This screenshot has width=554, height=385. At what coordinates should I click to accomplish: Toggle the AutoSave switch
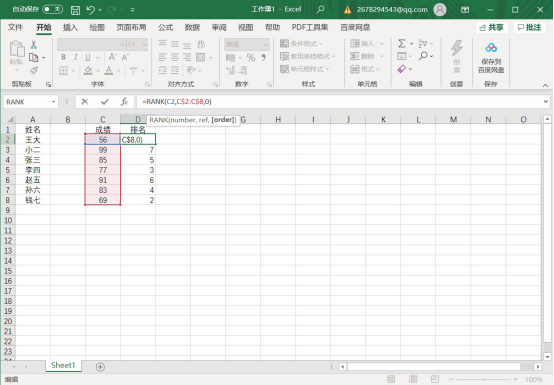coord(53,10)
